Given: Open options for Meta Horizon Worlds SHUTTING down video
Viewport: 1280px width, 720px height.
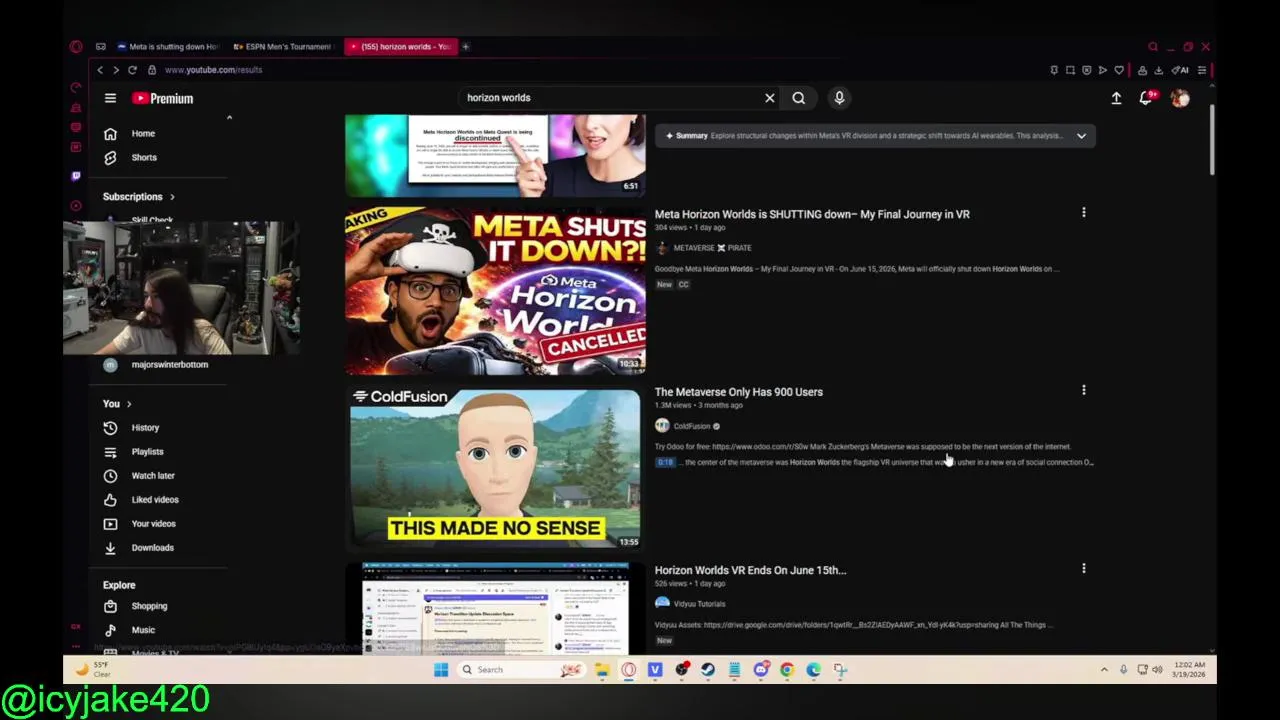Looking at the screenshot, I should (x=1083, y=213).
